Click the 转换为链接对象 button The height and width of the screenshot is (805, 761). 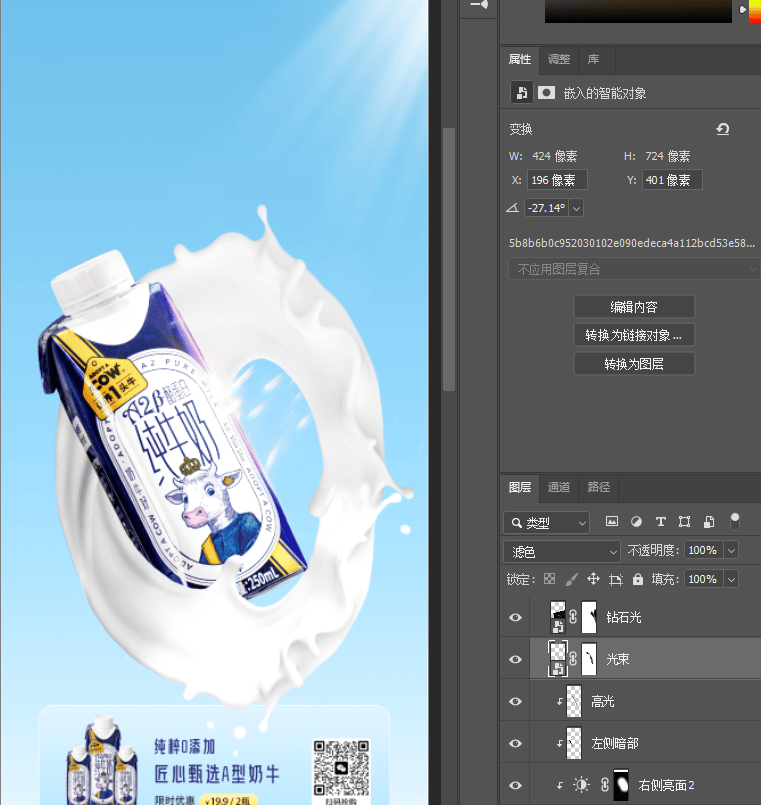634,335
